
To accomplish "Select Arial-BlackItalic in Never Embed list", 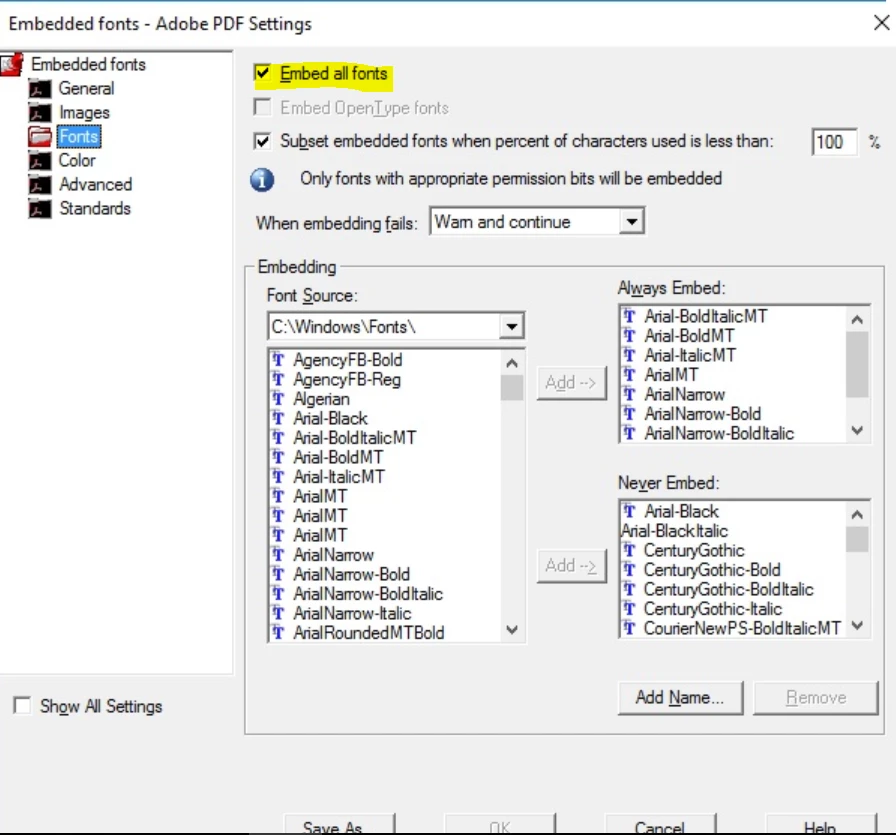I will [x=674, y=530].
